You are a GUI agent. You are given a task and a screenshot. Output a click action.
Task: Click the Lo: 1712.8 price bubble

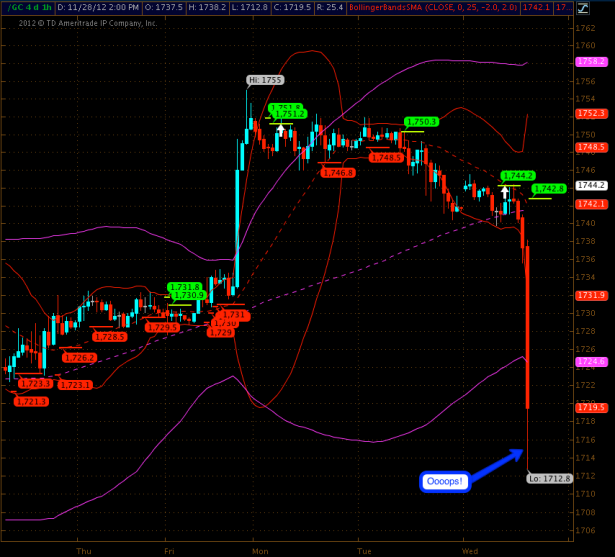point(548,478)
